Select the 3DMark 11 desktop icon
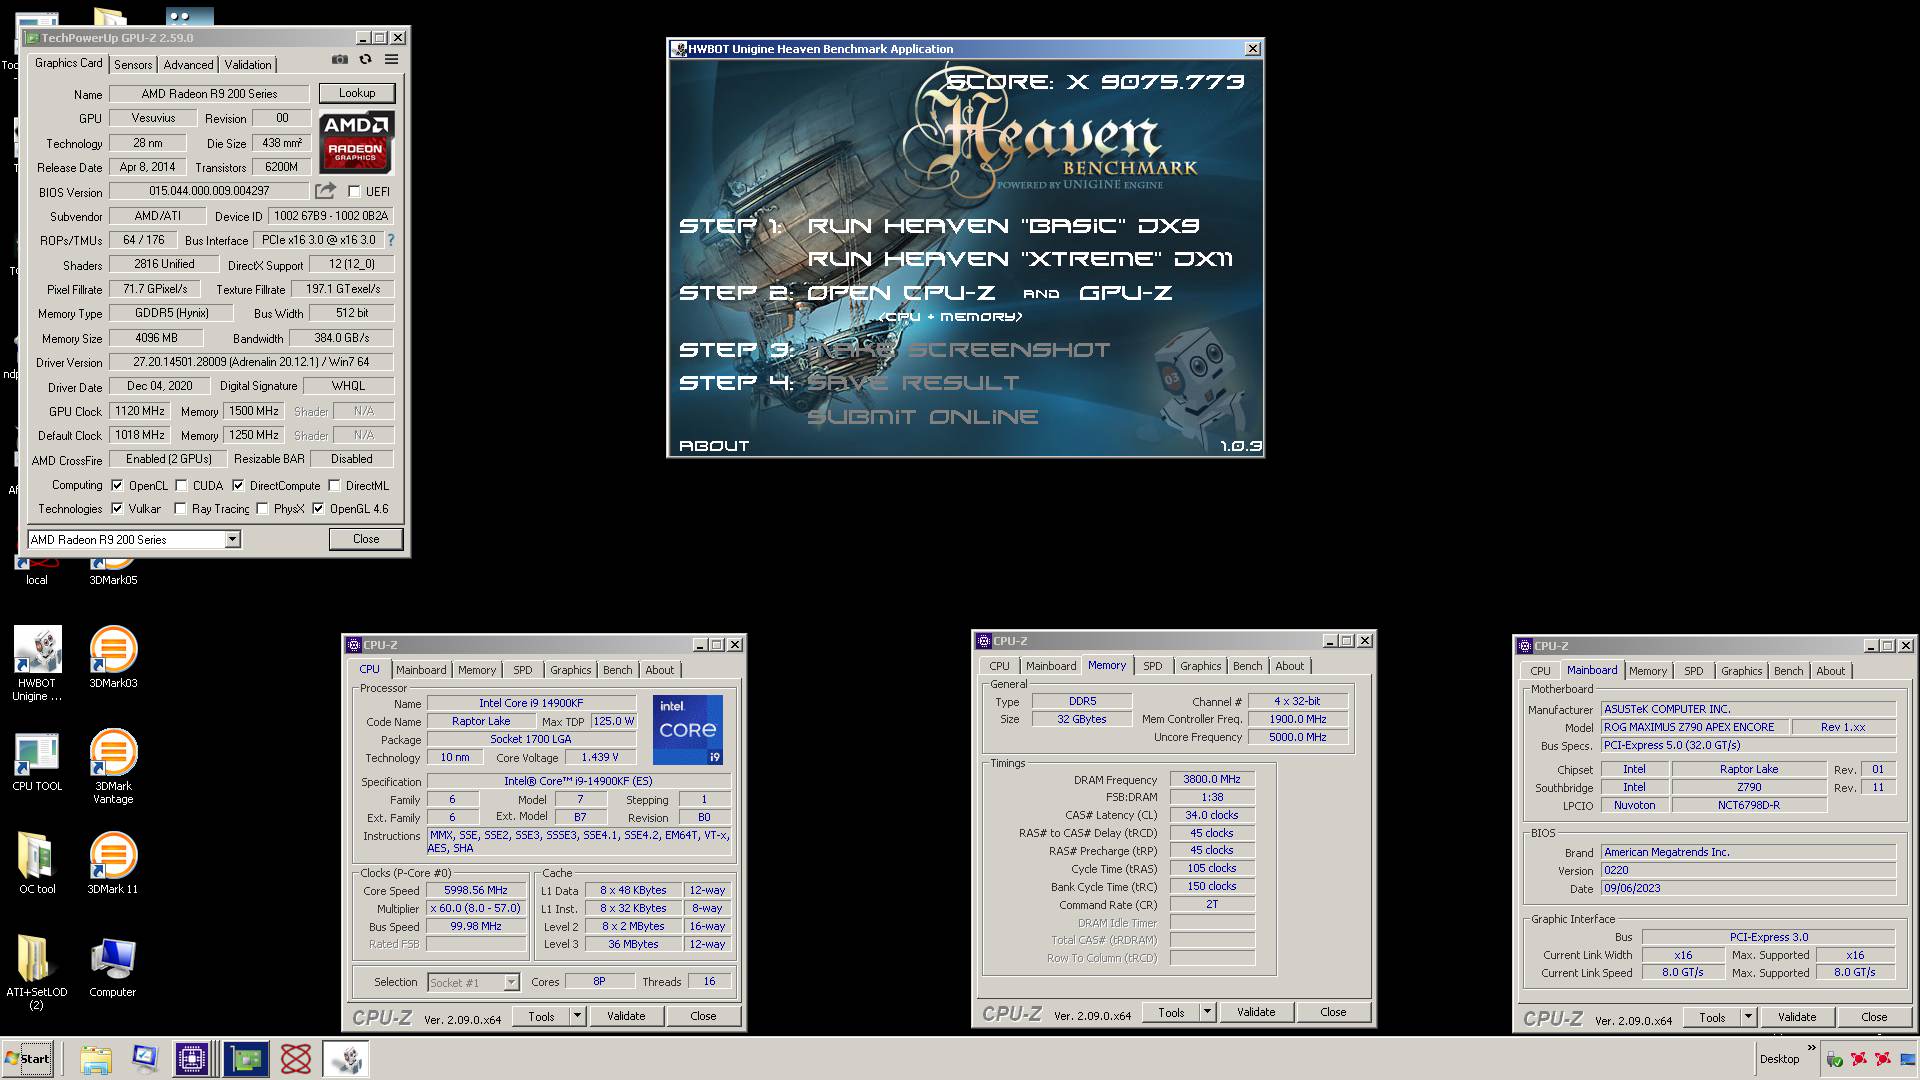 (x=113, y=863)
